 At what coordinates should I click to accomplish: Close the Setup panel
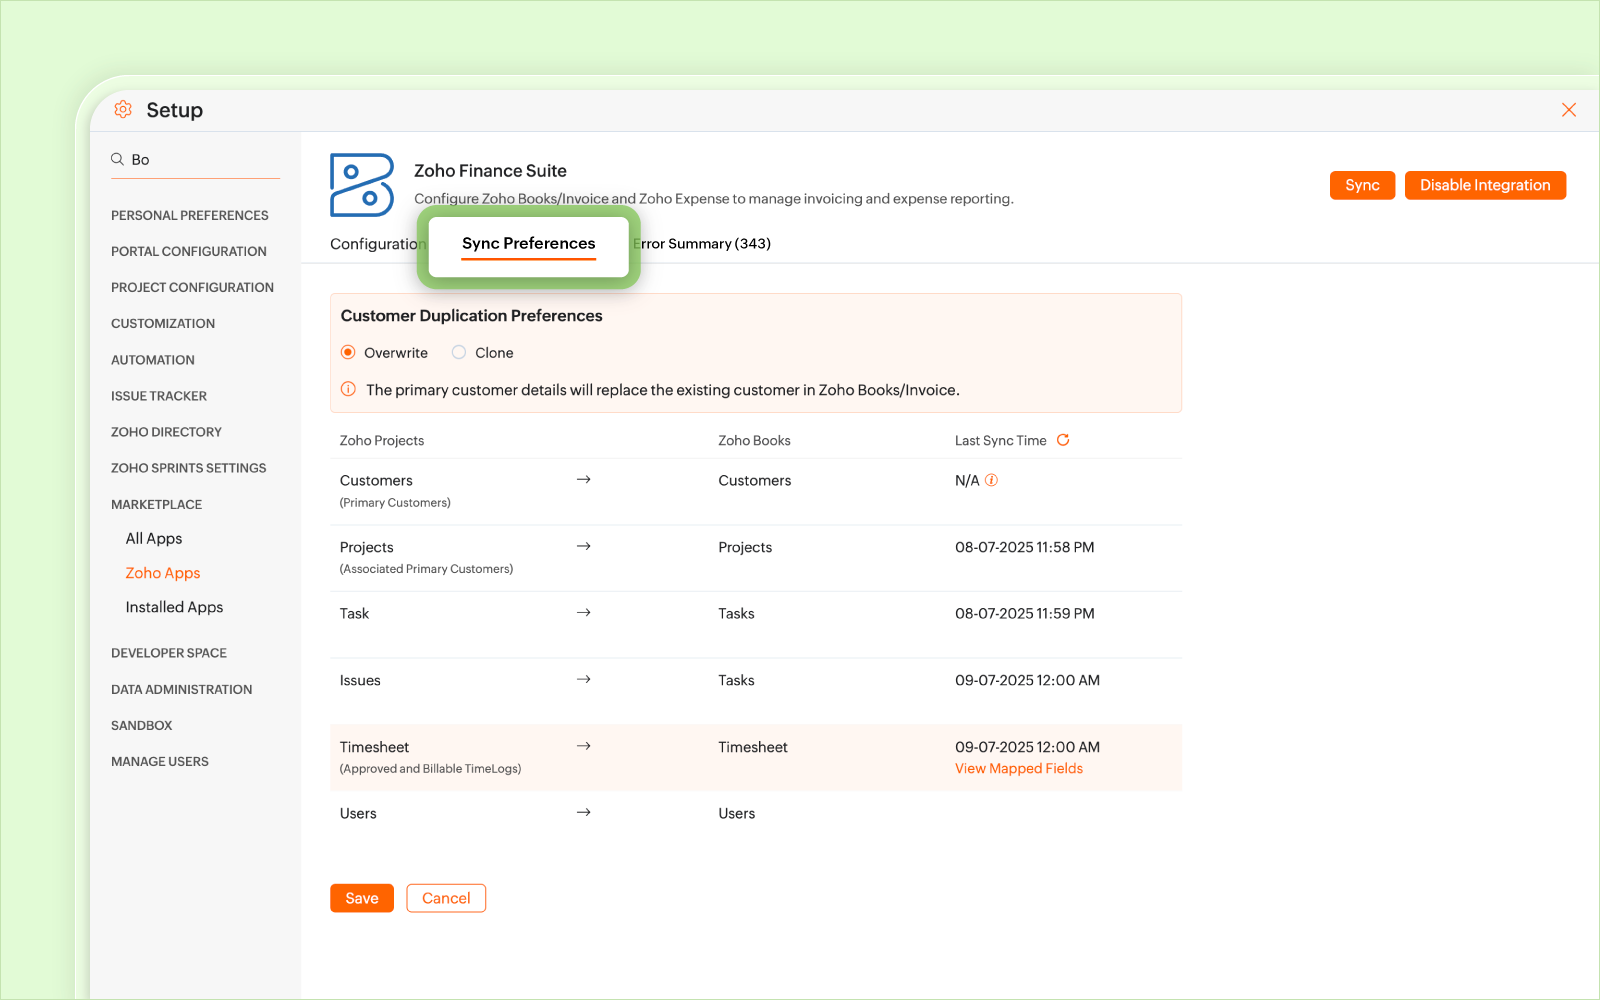[x=1569, y=110]
